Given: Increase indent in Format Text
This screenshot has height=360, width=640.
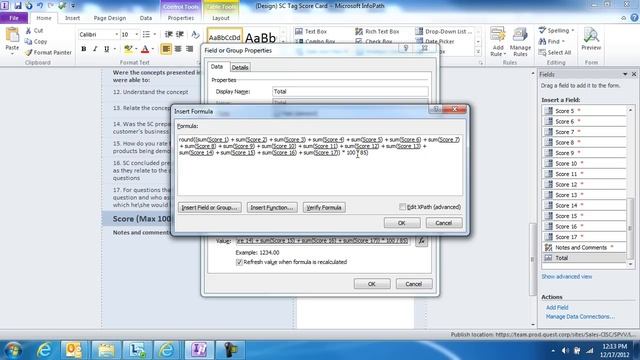Looking at the screenshot, I should click(x=180, y=34).
